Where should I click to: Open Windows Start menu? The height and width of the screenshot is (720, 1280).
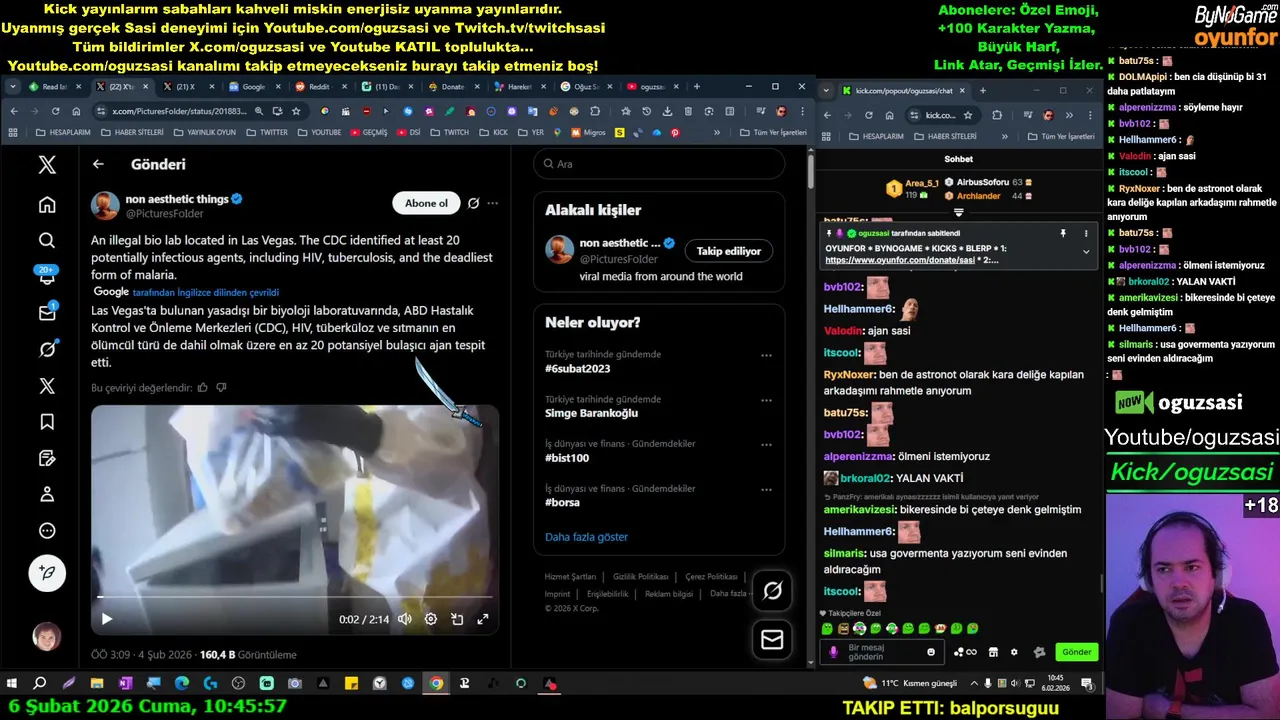coord(12,684)
